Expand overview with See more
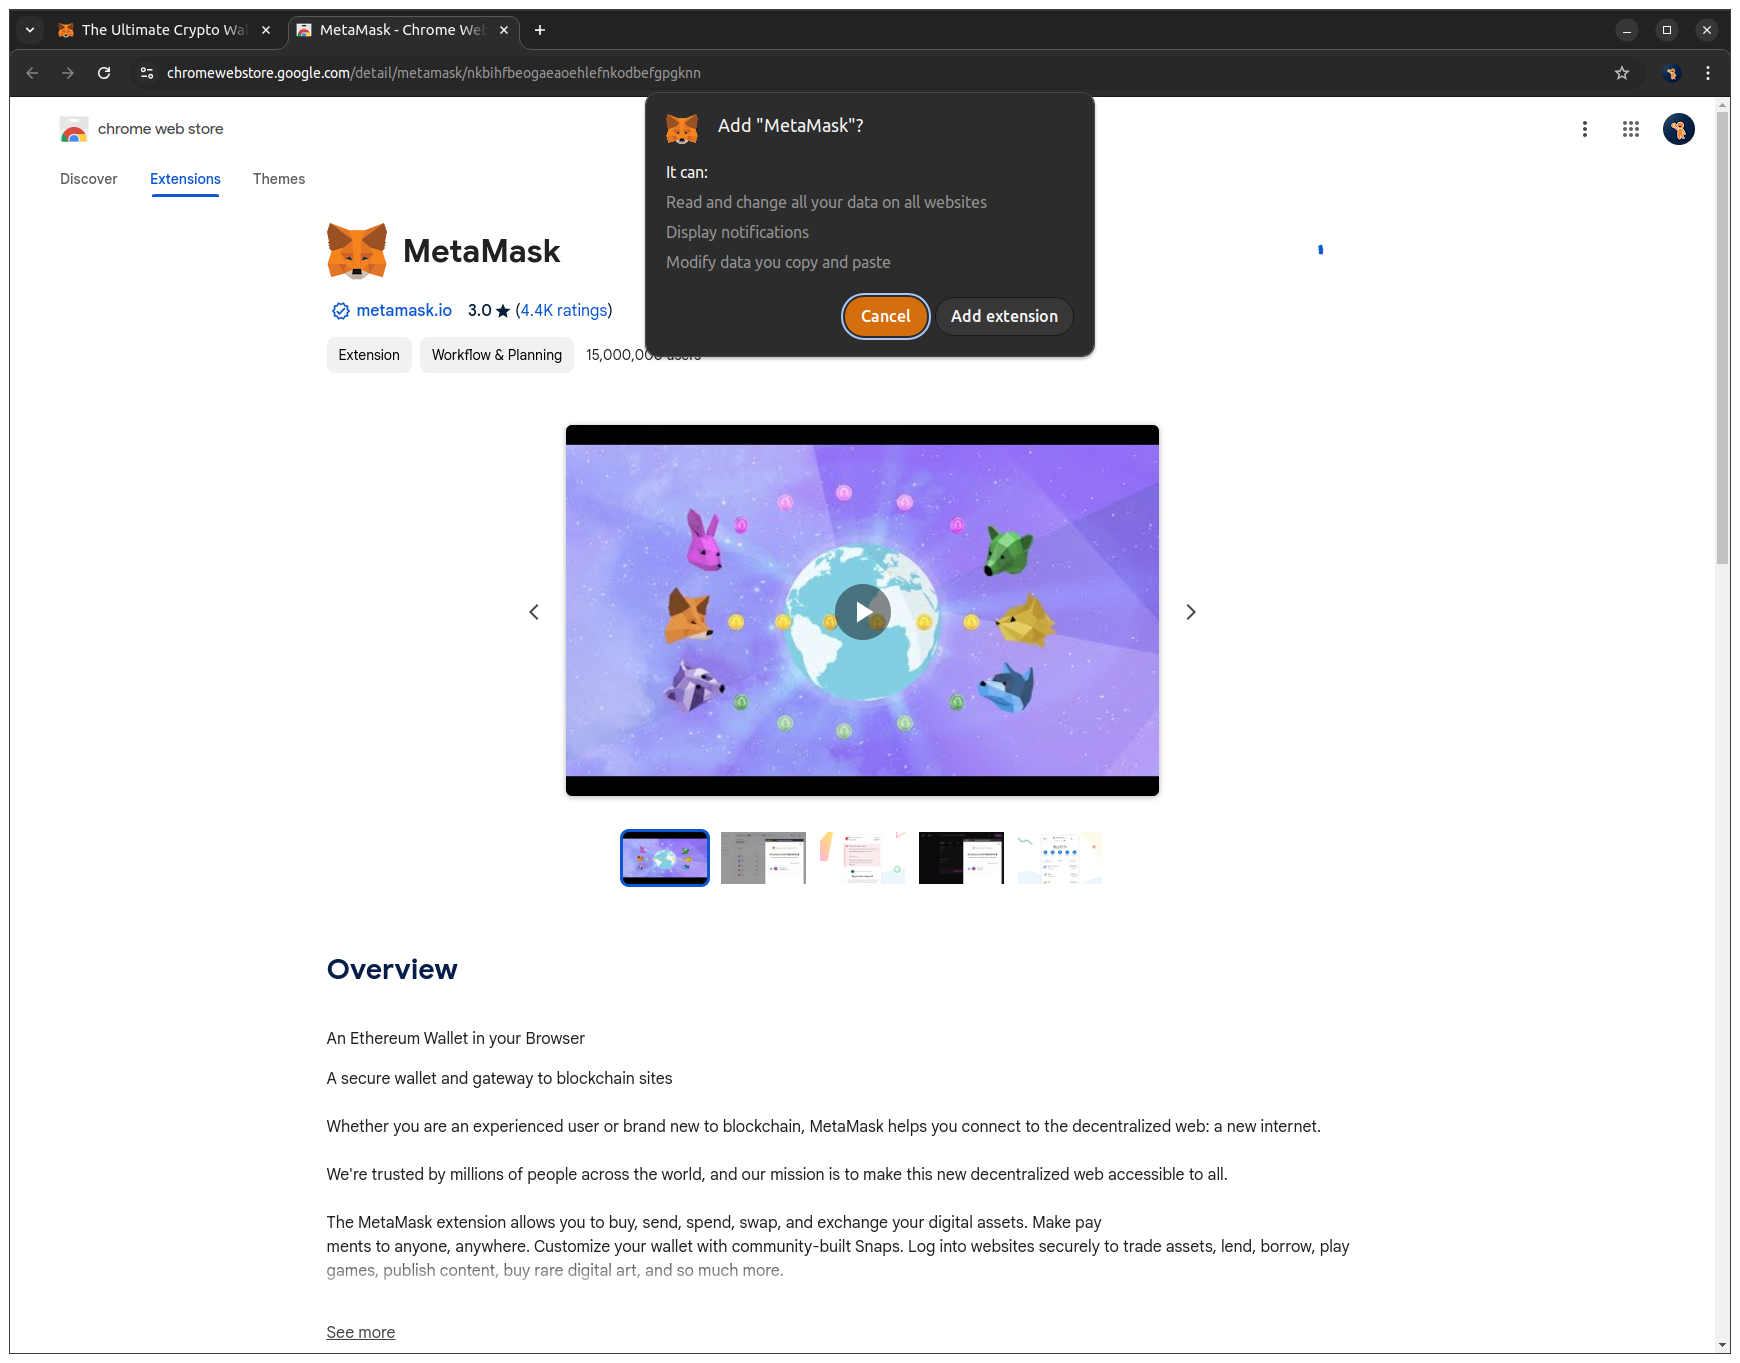This screenshot has height=1363, width=1740. pos(361,1332)
